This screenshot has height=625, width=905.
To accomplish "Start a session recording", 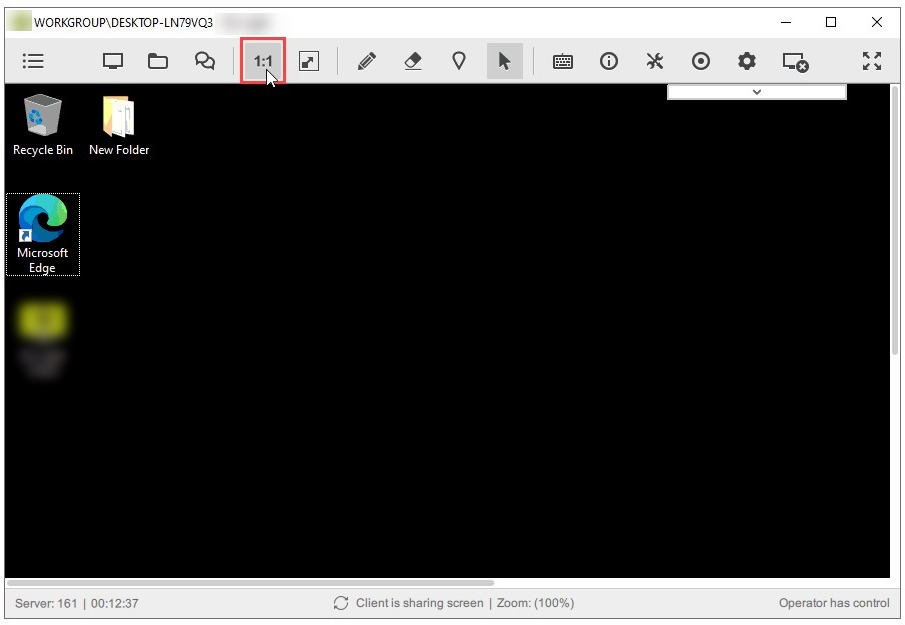I will 700,61.
